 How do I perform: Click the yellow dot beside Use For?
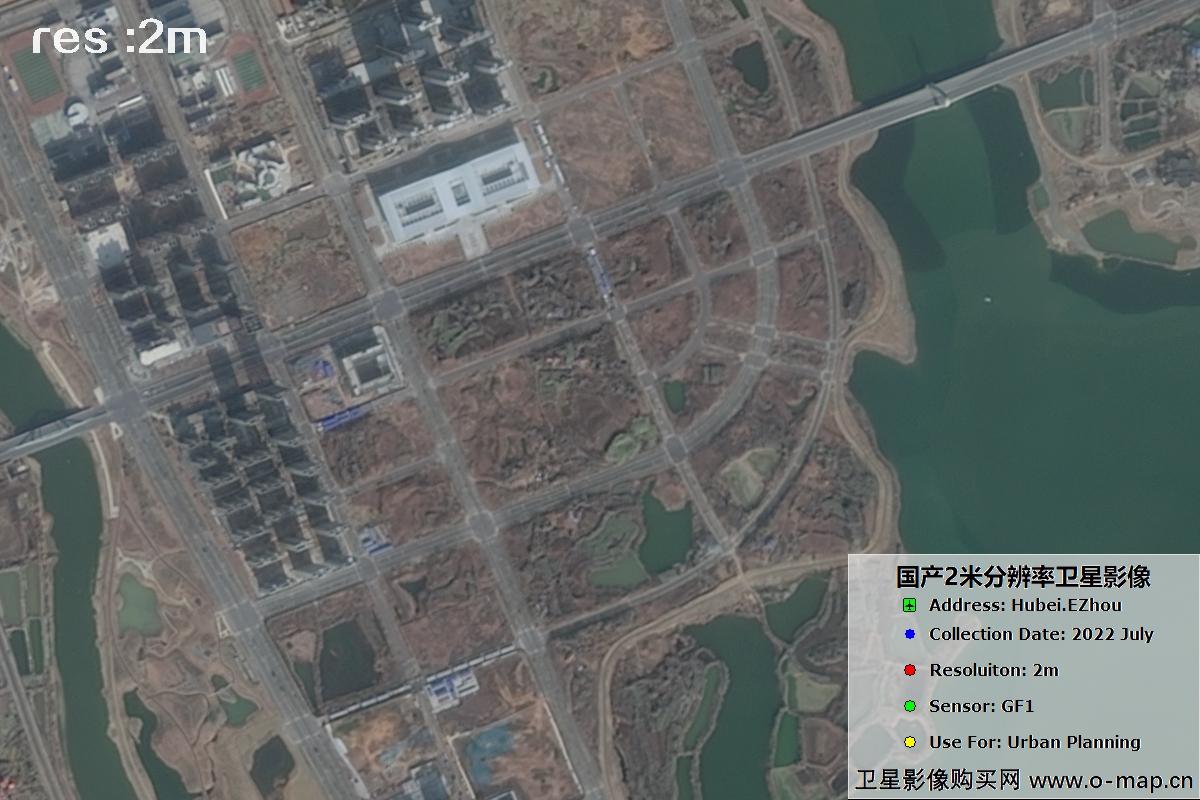pyautogui.click(x=909, y=742)
